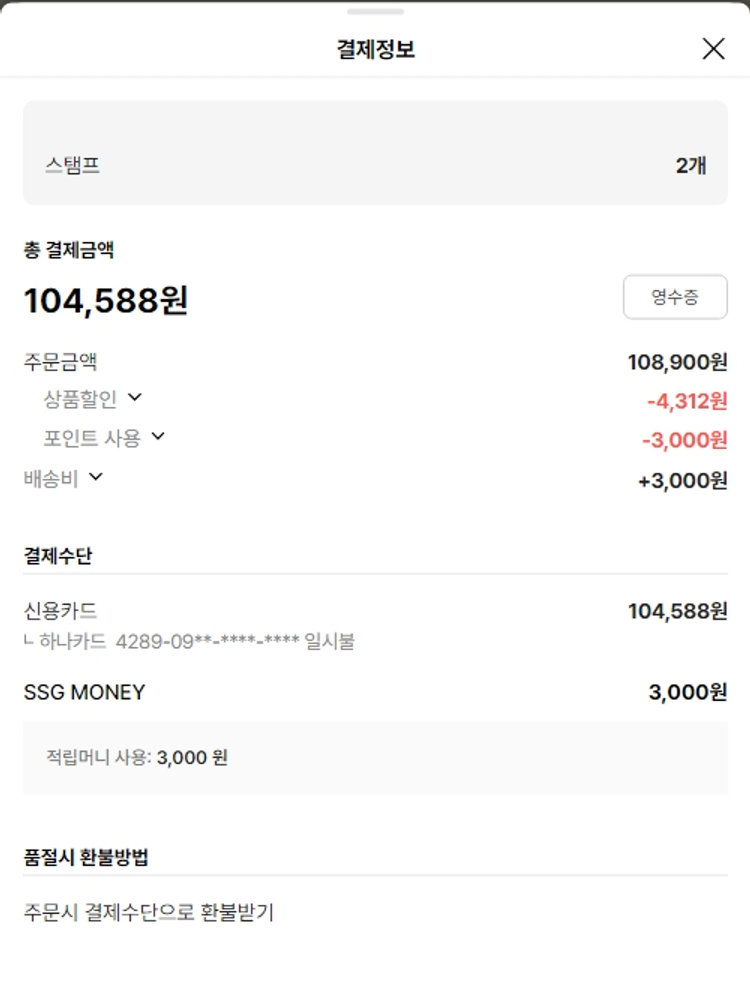
Task: Open the 영수증 receipt
Action: click(675, 297)
